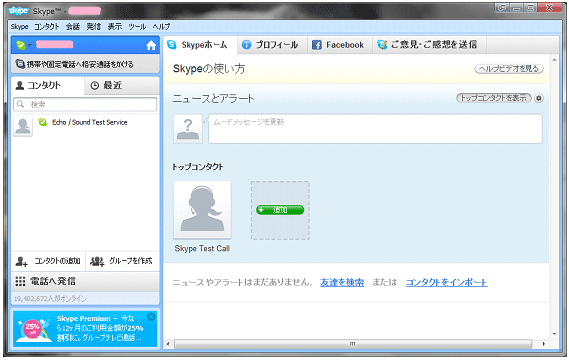The image size is (569, 360).
Task: Open the ツール menu
Action: [137, 26]
